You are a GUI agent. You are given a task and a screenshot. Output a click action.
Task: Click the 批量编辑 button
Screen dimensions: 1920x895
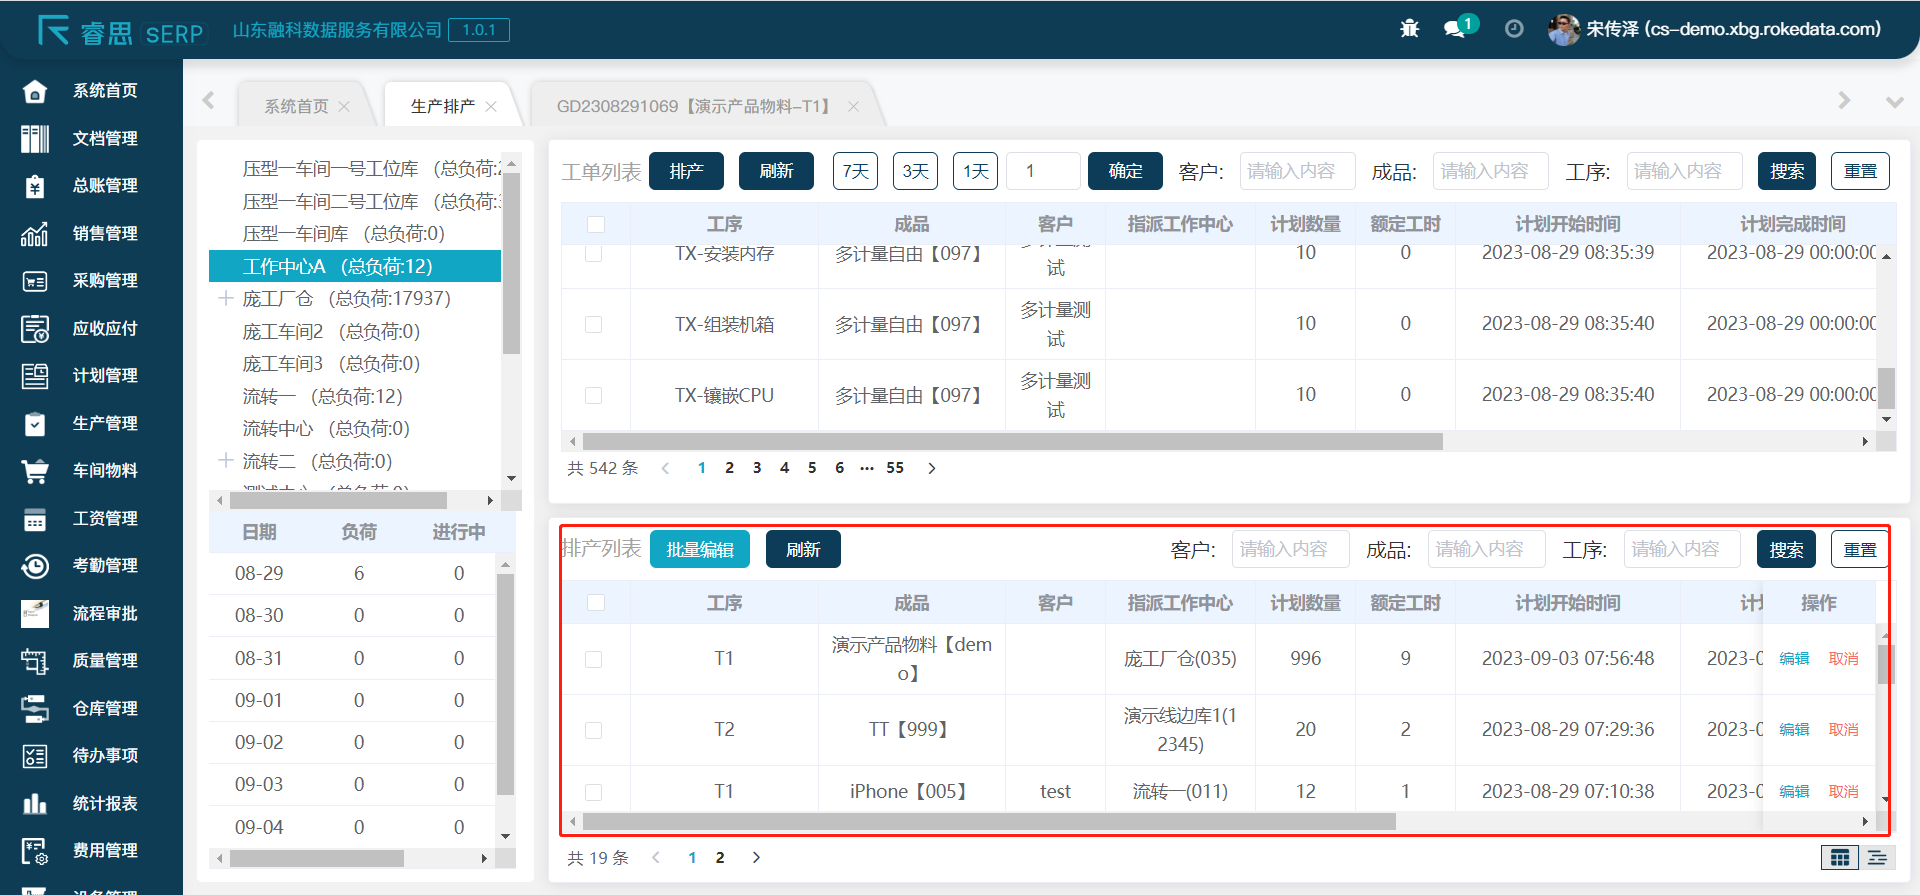click(x=700, y=550)
